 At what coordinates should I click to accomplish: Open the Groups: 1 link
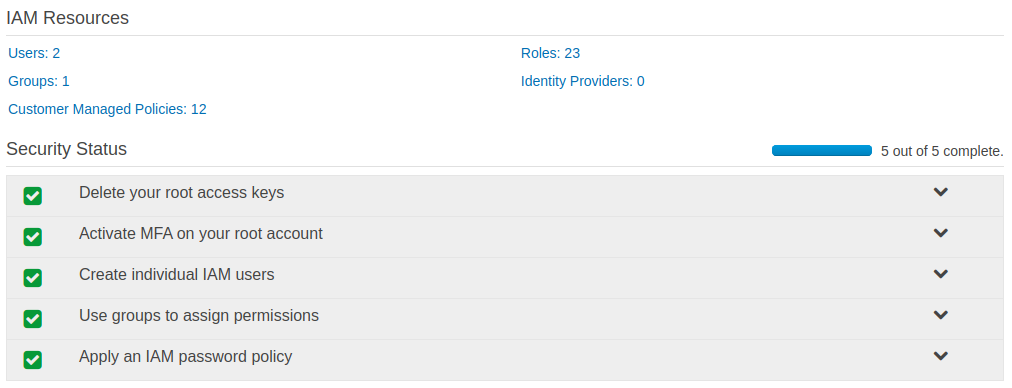click(39, 81)
